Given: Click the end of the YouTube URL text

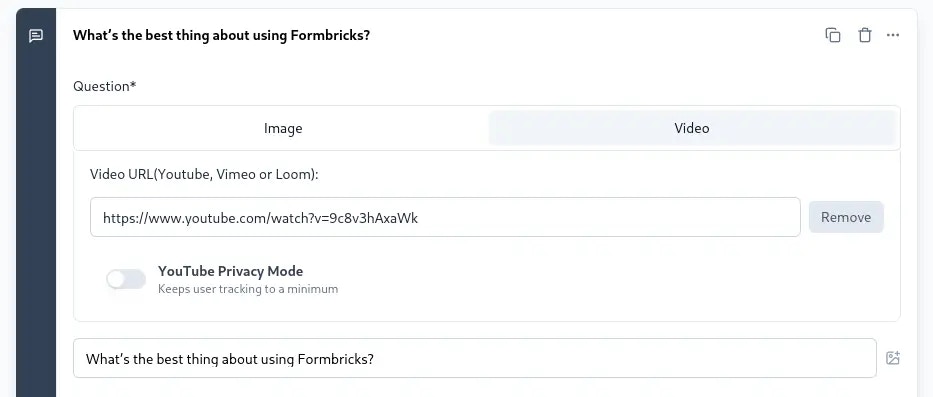Looking at the screenshot, I should [418, 218].
